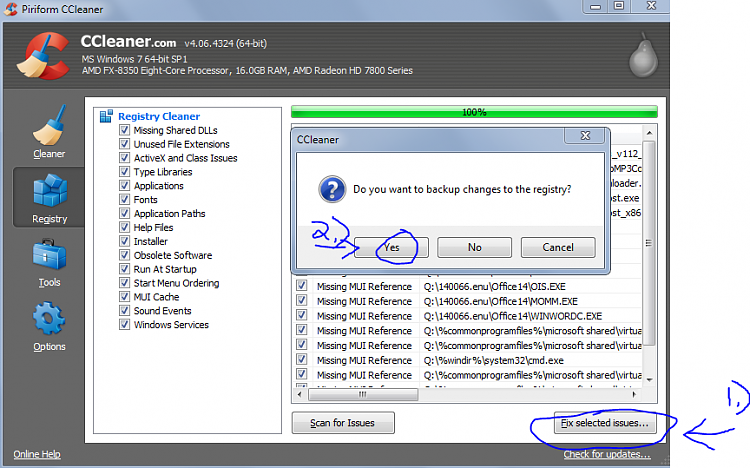Viewport: 750px width, 468px height.
Task: Click No in backup dialog
Action: pos(474,247)
